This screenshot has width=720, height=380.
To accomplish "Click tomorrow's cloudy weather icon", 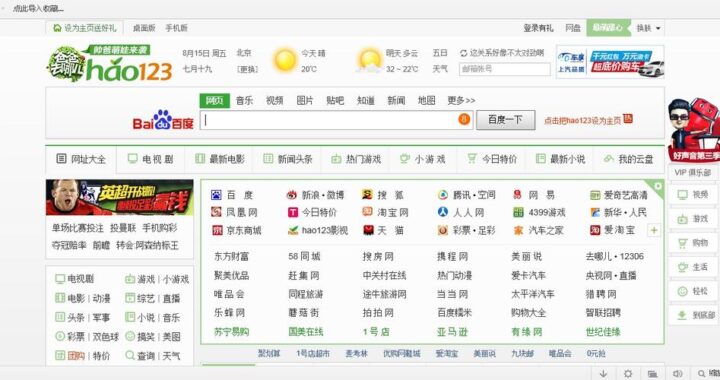I will (x=370, y=61).
